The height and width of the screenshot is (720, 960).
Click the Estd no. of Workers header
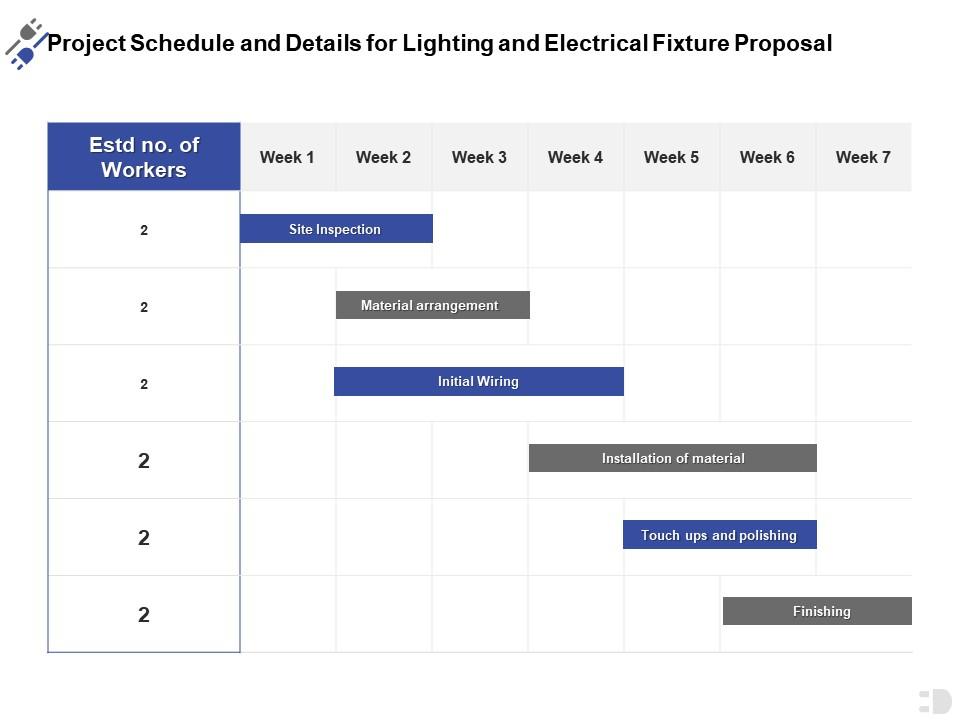tap(144, 157)
